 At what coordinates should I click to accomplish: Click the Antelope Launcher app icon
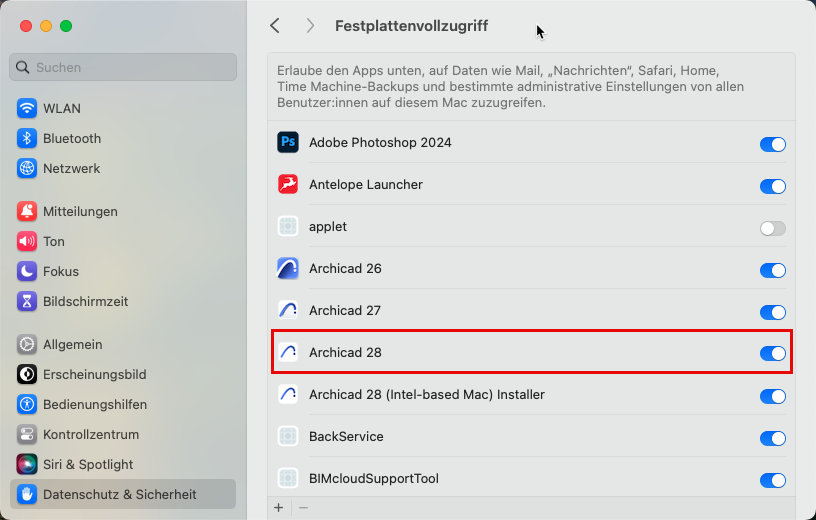point(288,185)
